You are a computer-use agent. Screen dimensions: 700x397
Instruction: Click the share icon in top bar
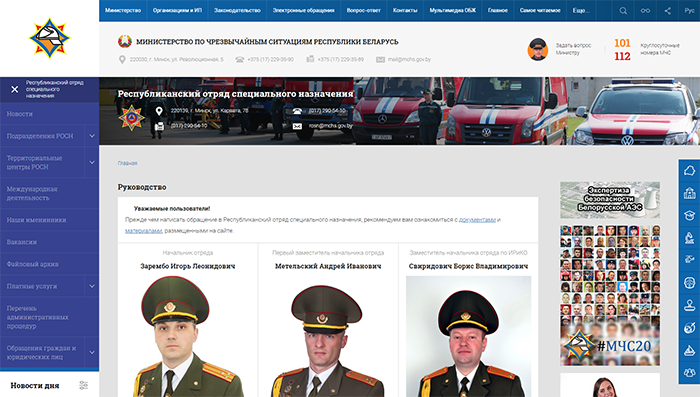click(667, 11)
